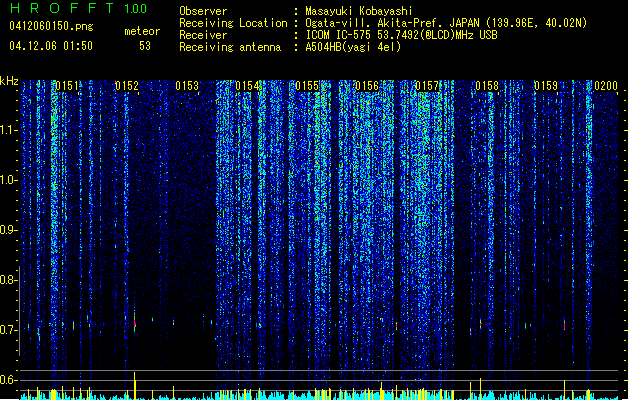Select location text Ogata-vill. Akita-Pref. JAPAN

[x=392, y=23]
